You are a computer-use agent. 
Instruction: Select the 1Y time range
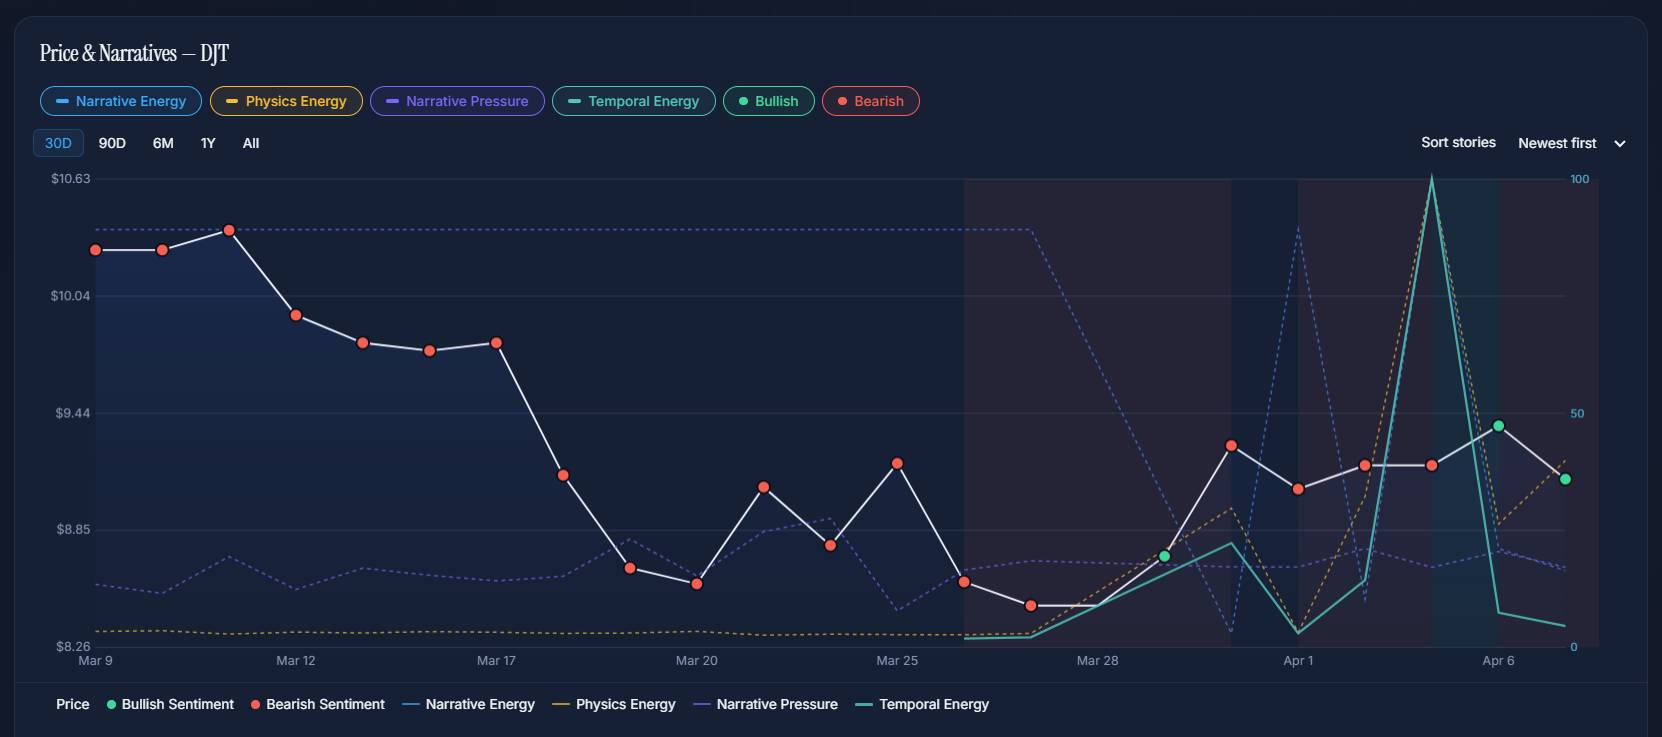[x=208, y=143]
